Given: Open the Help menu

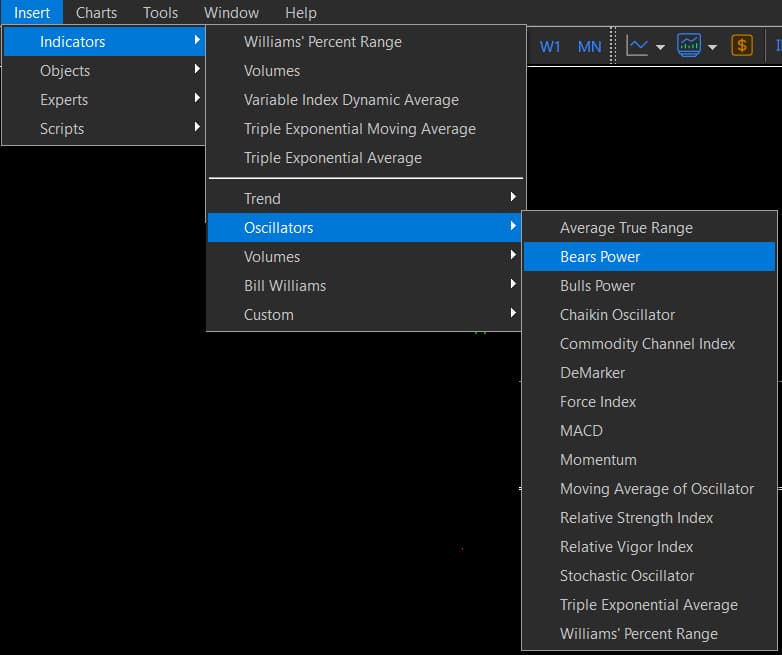Looking at the screenshot, I should (300, 13).
